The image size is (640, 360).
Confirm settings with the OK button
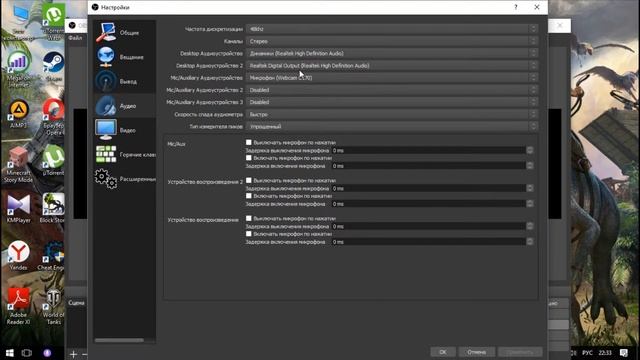pos(443,352)
